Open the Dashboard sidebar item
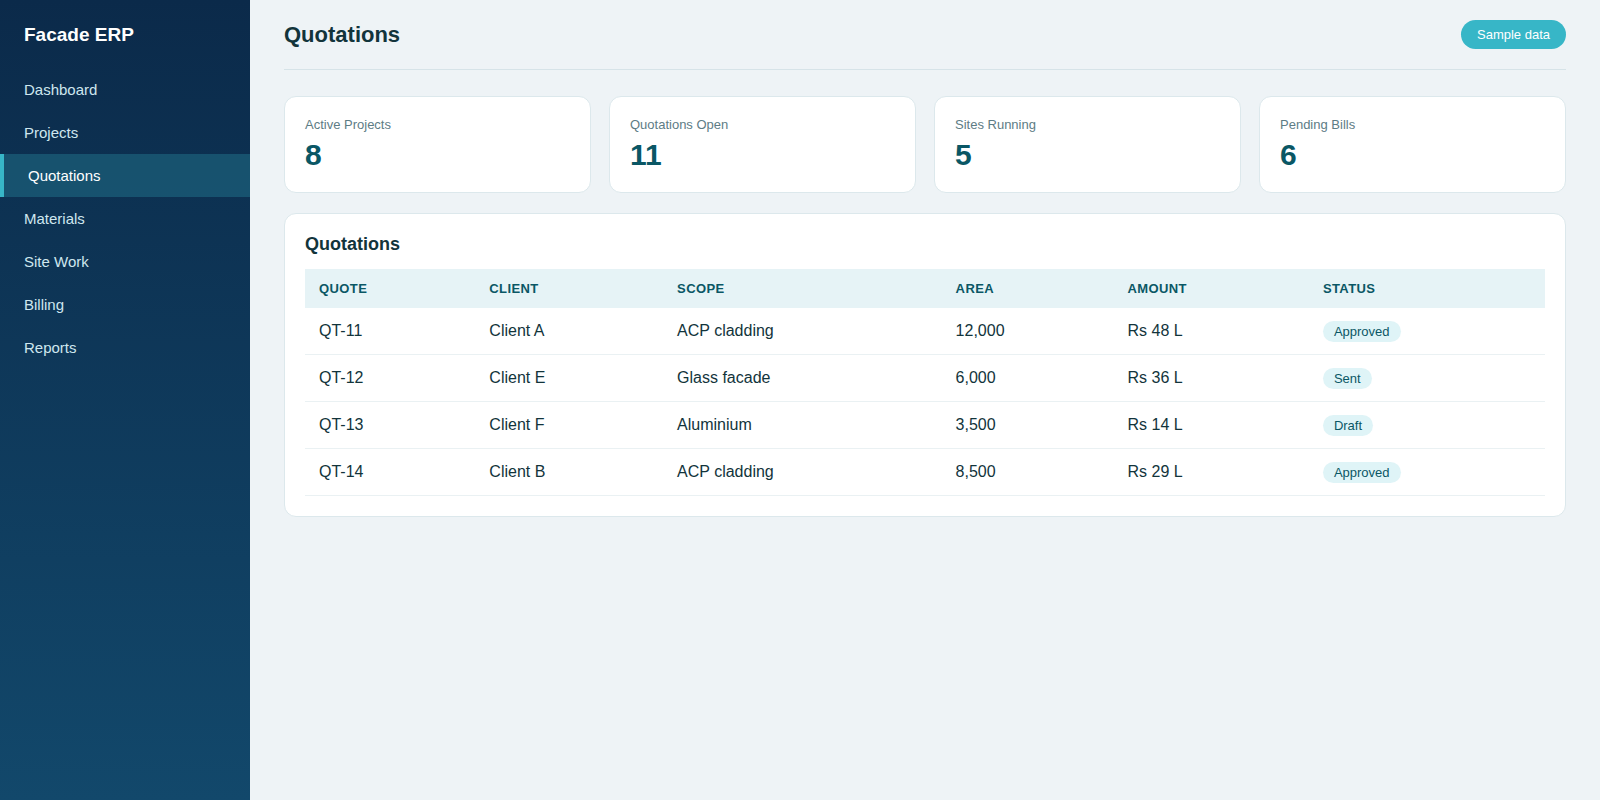The image size is (1600, 800). click(x=124, y=90)
